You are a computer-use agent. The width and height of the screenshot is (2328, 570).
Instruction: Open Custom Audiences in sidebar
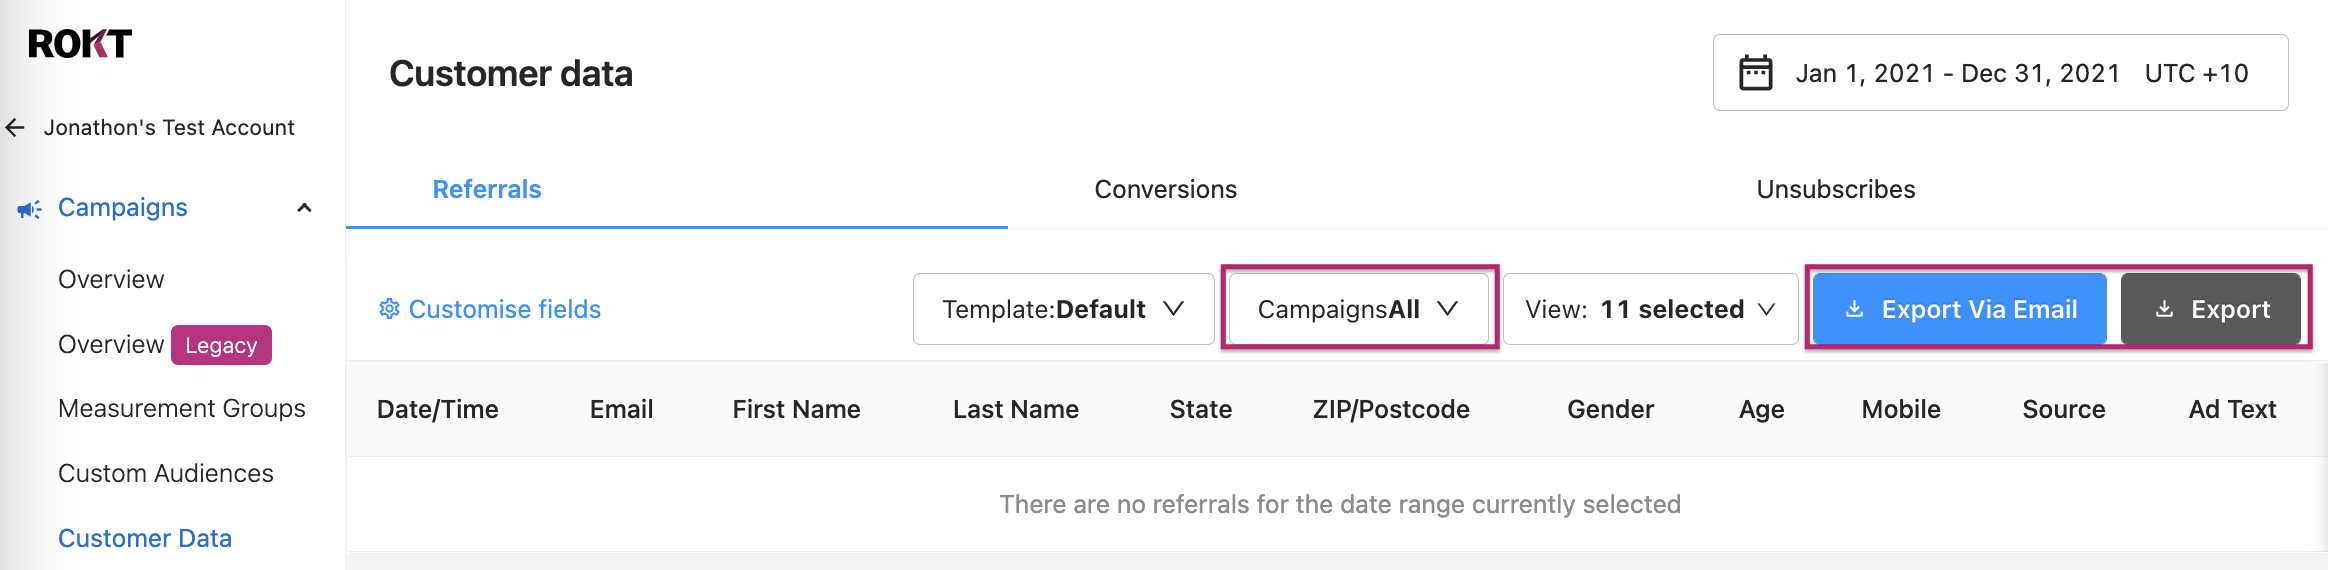click(166, 473)
